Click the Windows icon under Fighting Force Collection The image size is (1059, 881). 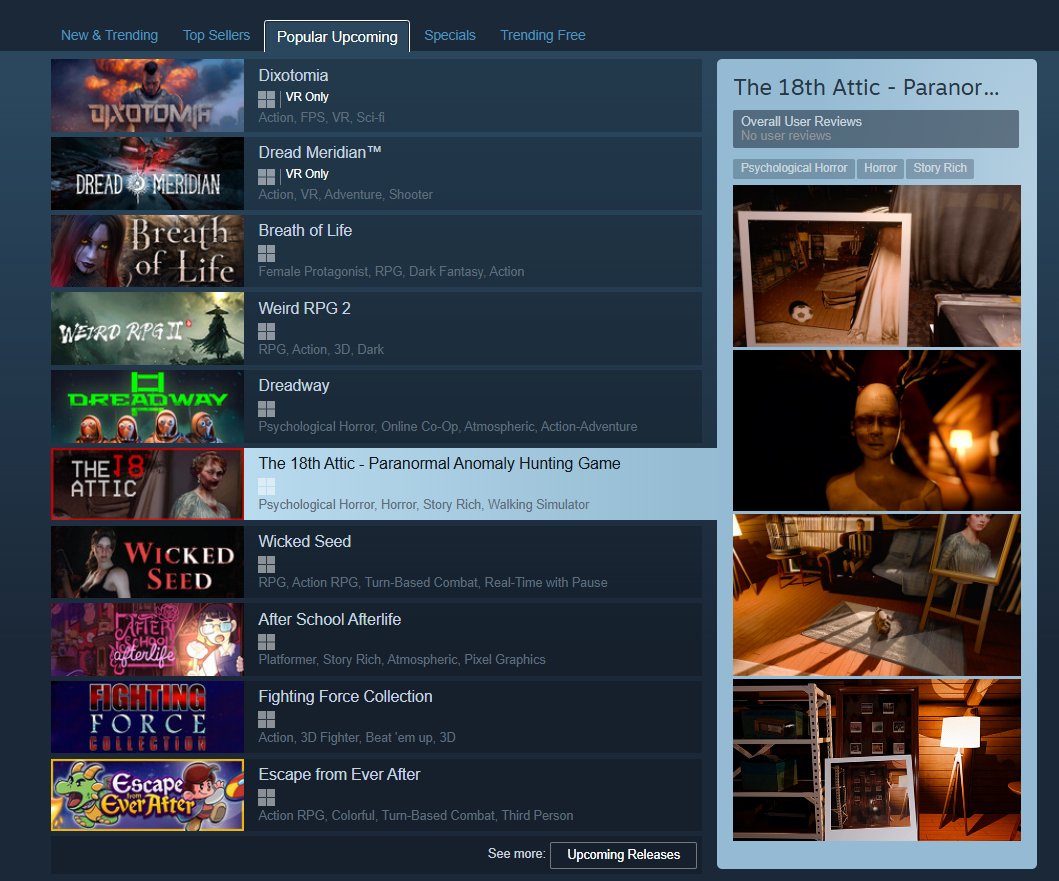[266, 720]
